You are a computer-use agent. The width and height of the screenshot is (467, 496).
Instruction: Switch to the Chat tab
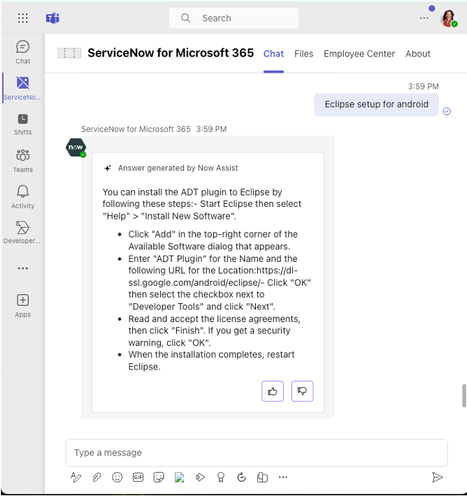click(x=273, y=54)
